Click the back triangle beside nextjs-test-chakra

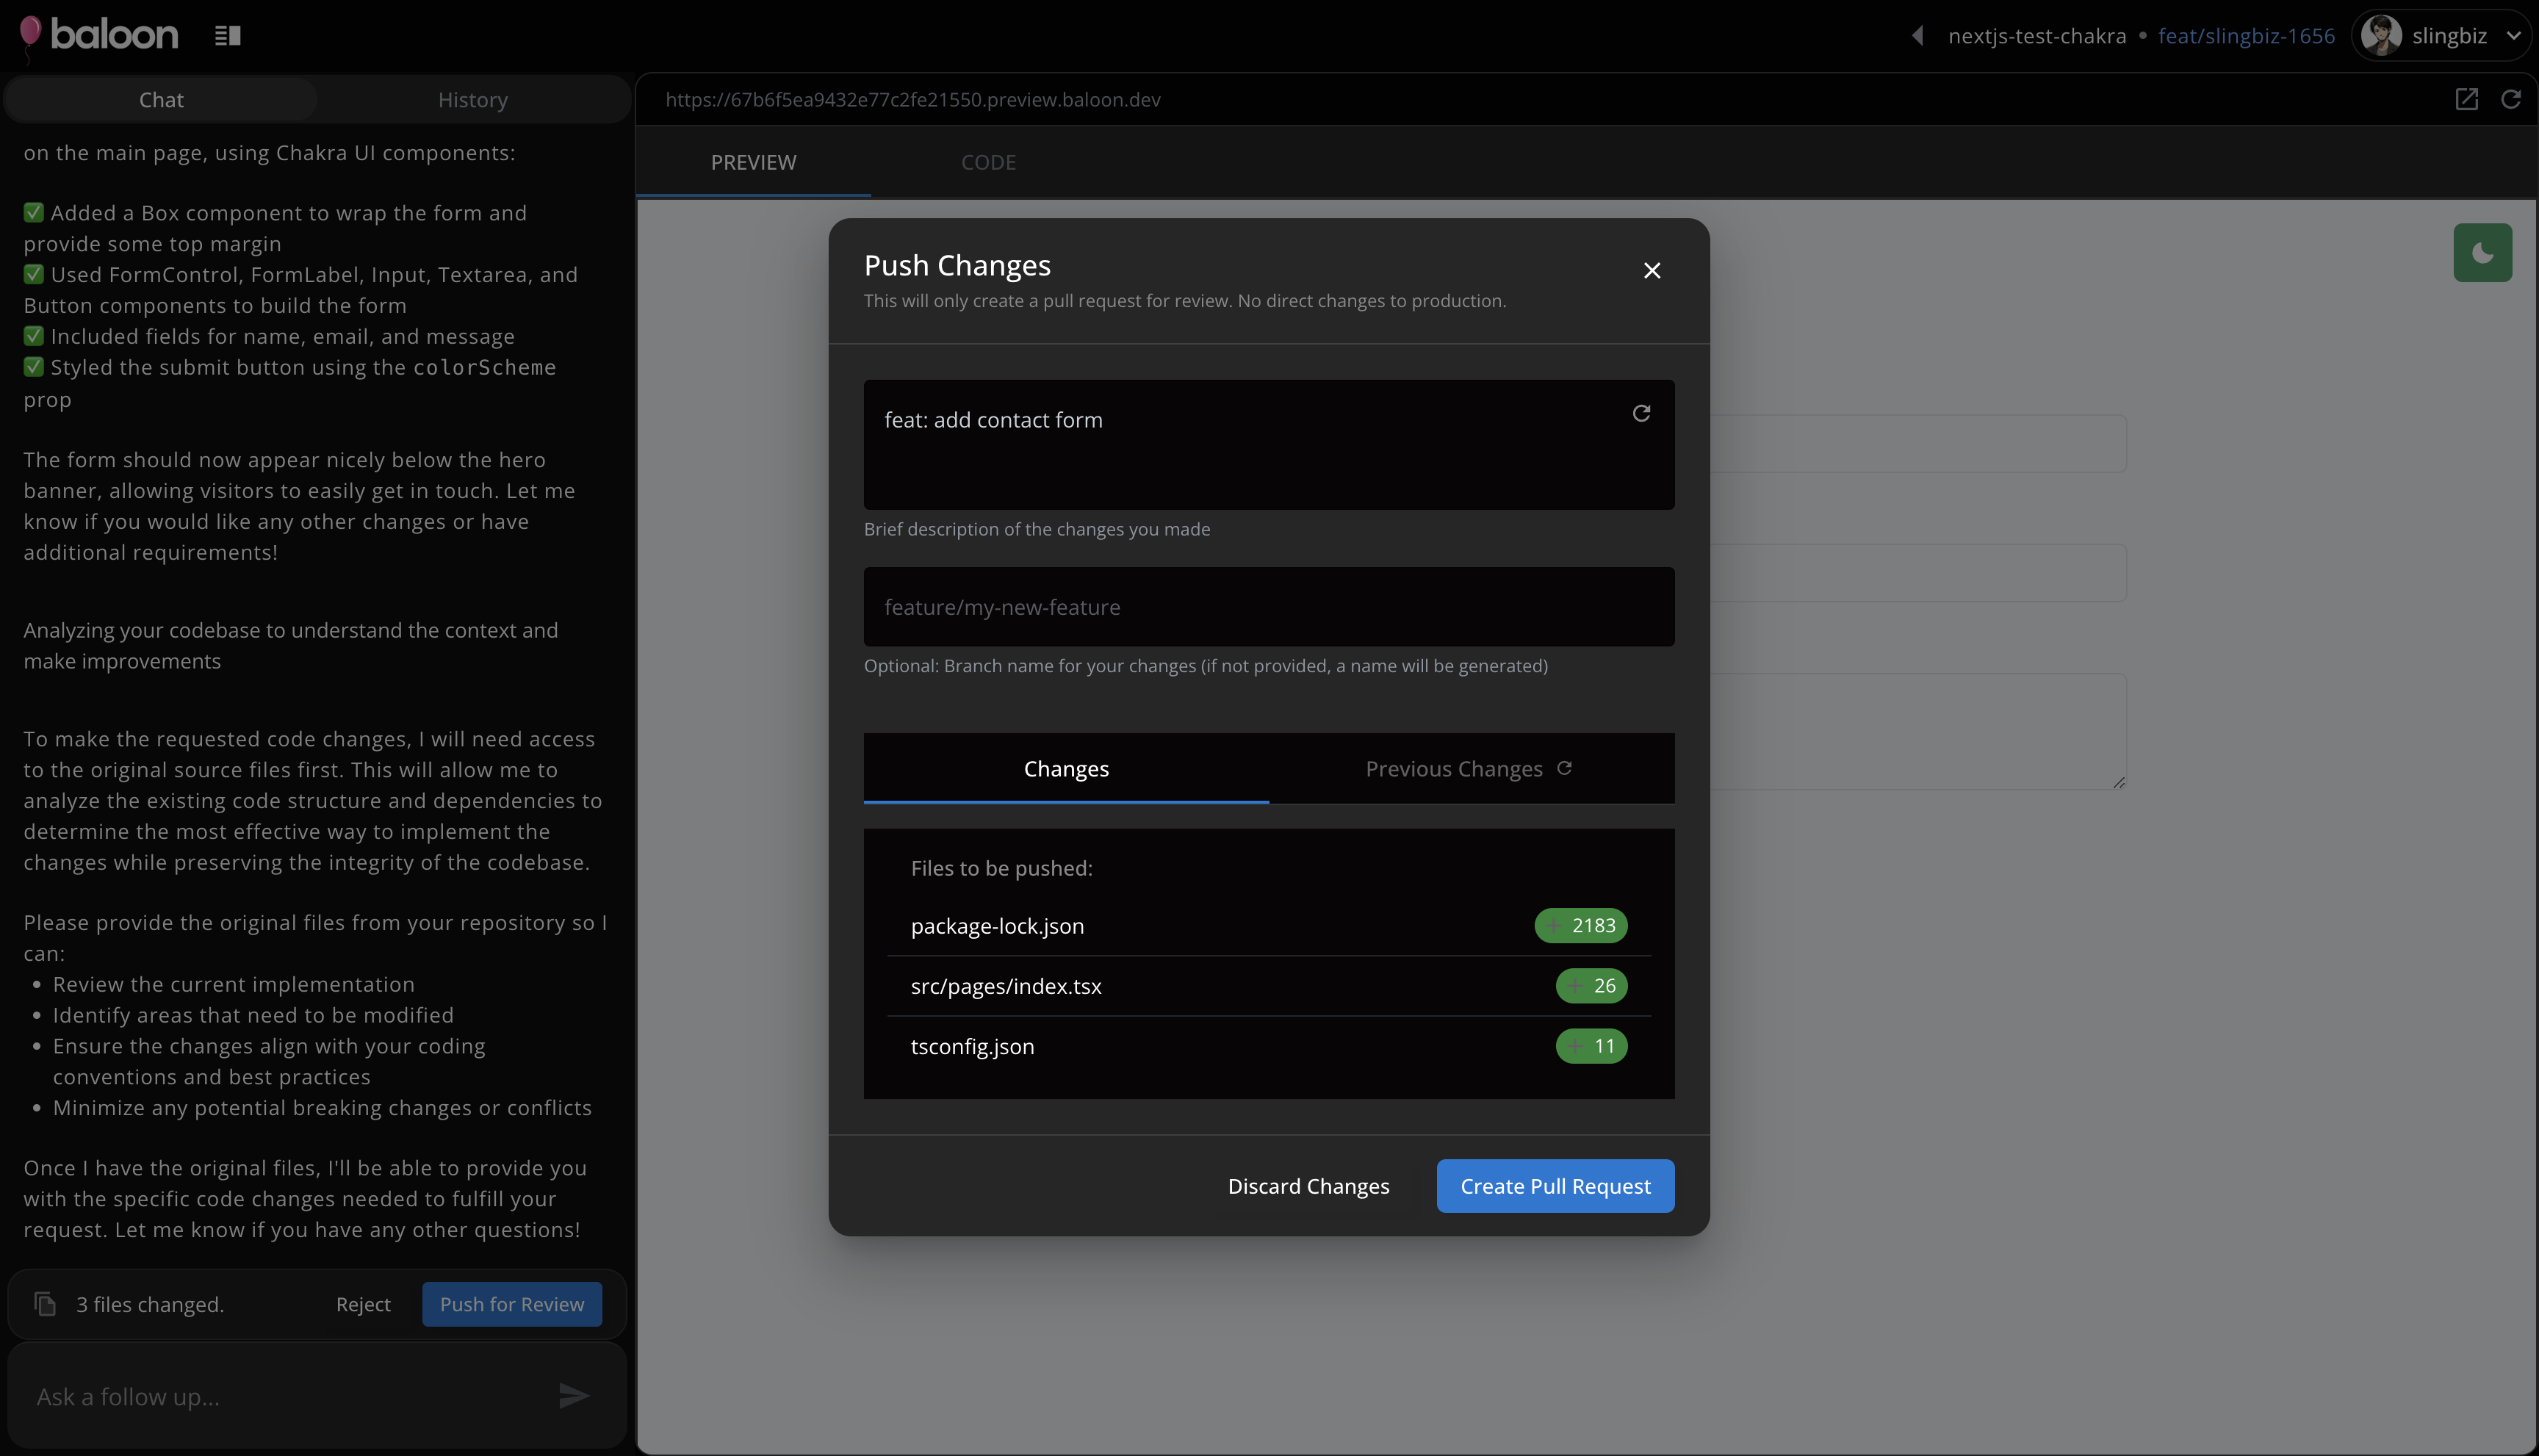coord(1917,36)
